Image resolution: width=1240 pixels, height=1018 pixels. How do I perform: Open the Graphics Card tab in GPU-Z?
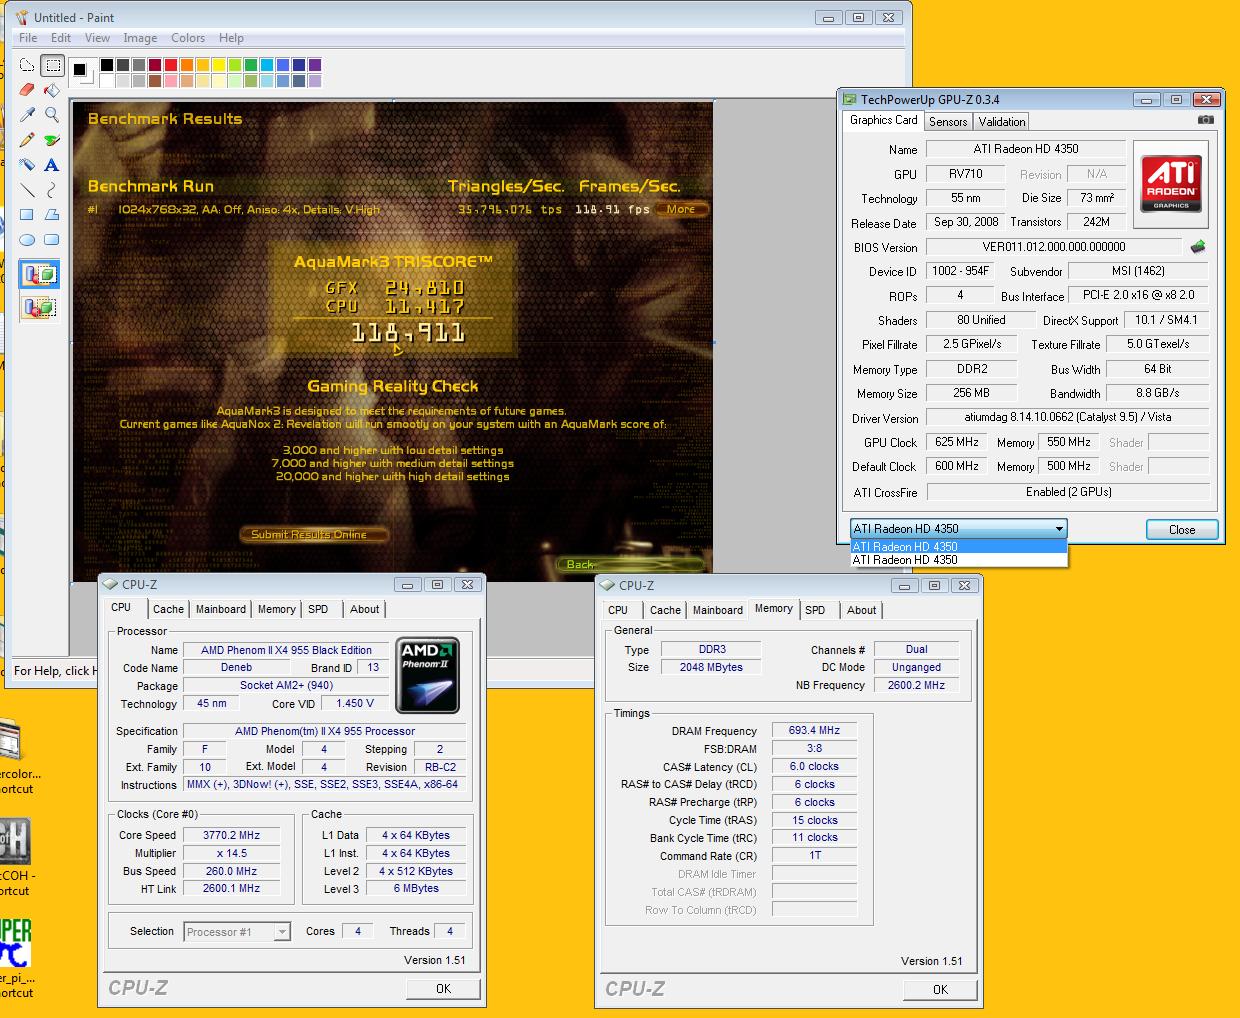tap(883, 120)
